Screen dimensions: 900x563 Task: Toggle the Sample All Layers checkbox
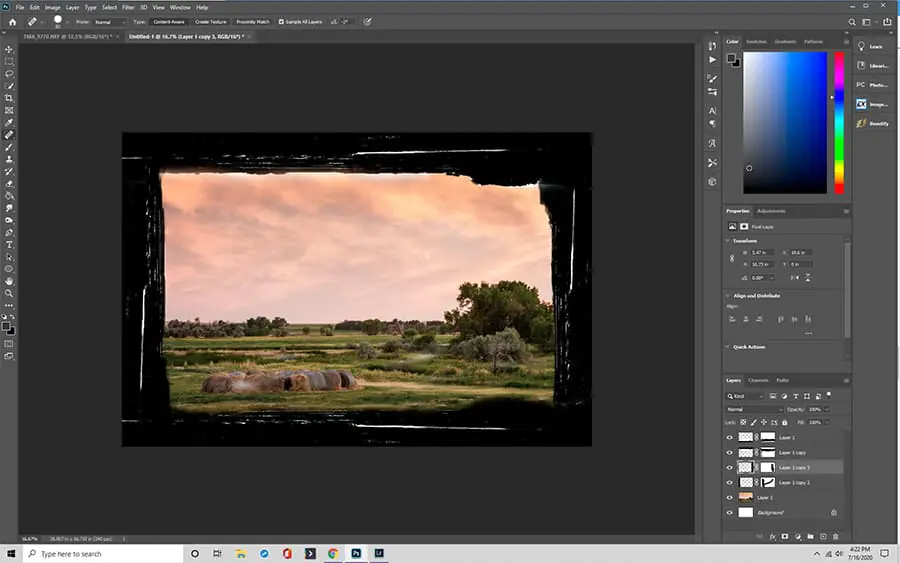[281, 22]
